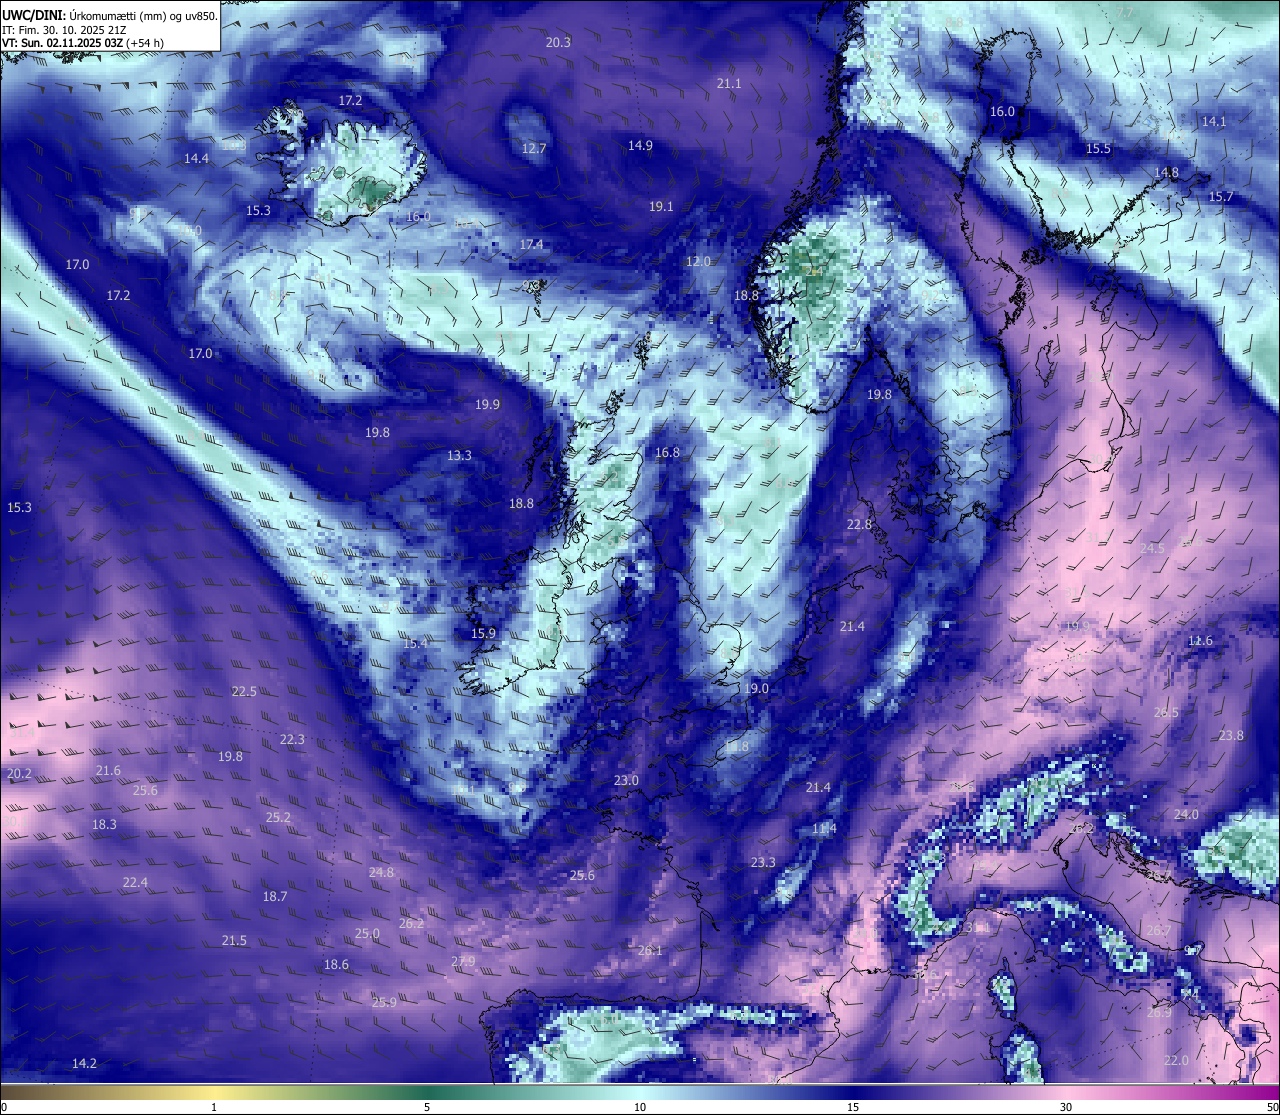Click the map value 15.9
This screenshot has height=1115, width=1280.
pos(483,634)
